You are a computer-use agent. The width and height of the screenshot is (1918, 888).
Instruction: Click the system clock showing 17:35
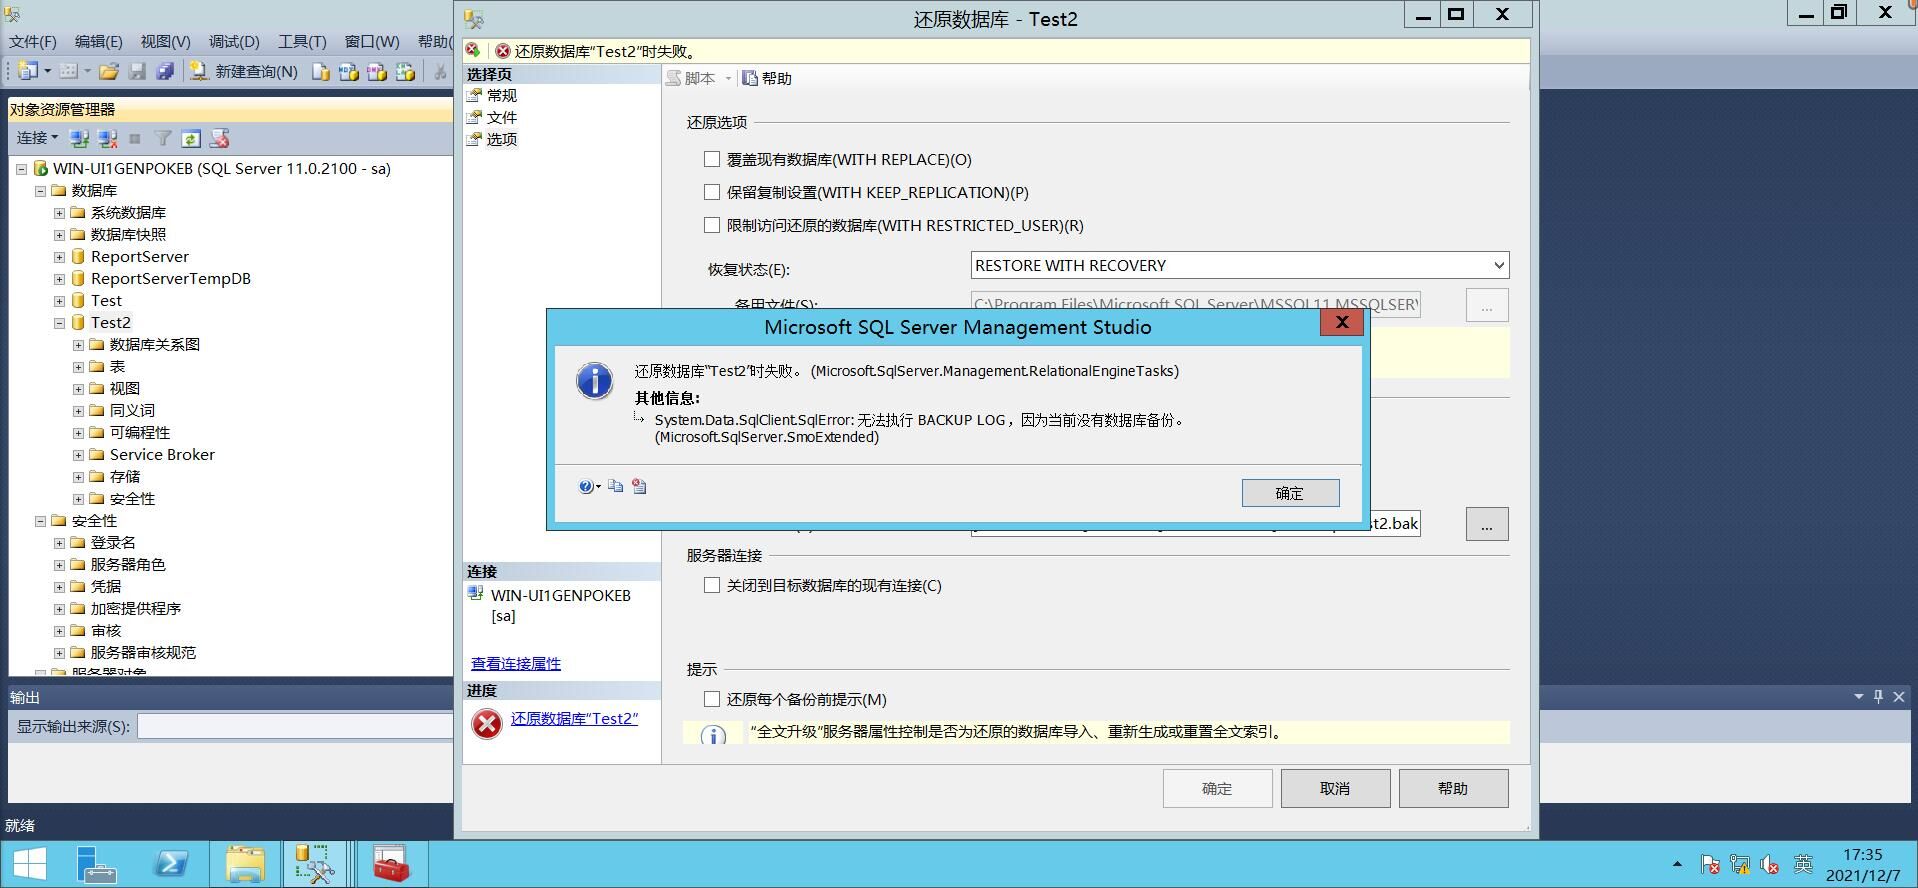coord(1862,855)
